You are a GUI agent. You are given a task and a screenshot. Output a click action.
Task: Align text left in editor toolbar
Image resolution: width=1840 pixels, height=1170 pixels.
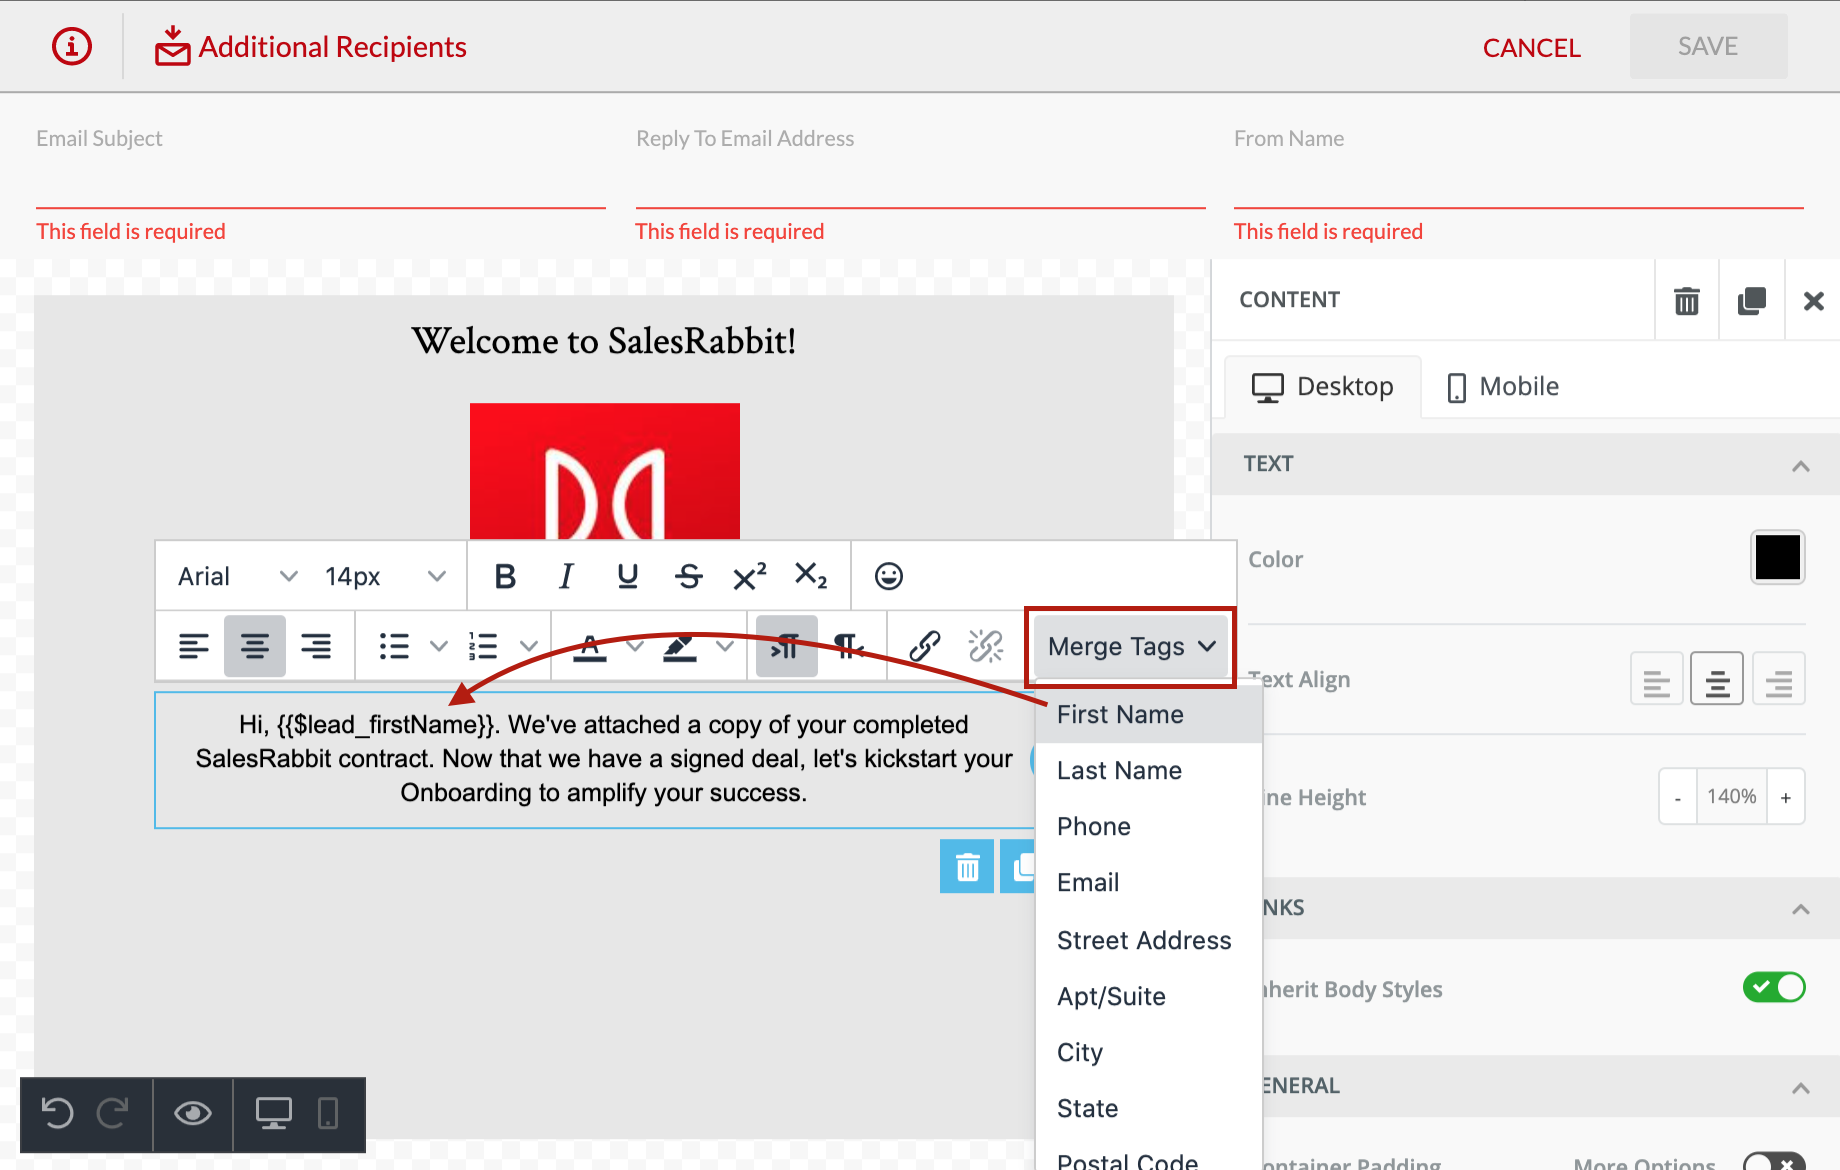coord(193,646)
